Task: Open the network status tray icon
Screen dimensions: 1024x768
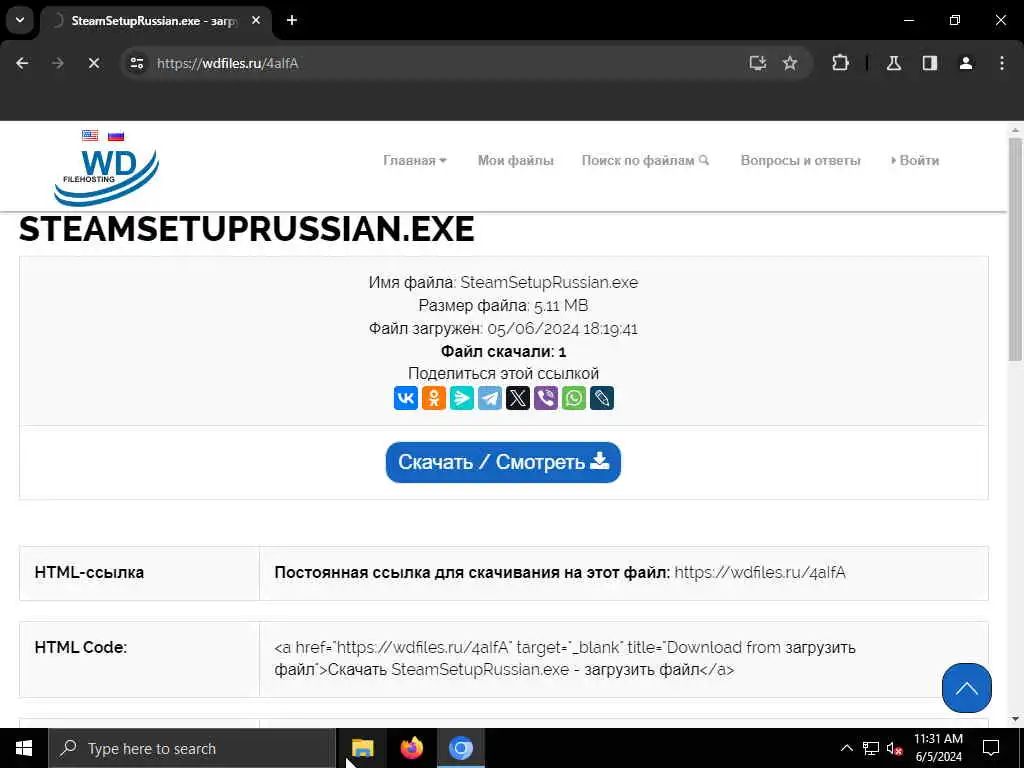Action: pos(871,748)
